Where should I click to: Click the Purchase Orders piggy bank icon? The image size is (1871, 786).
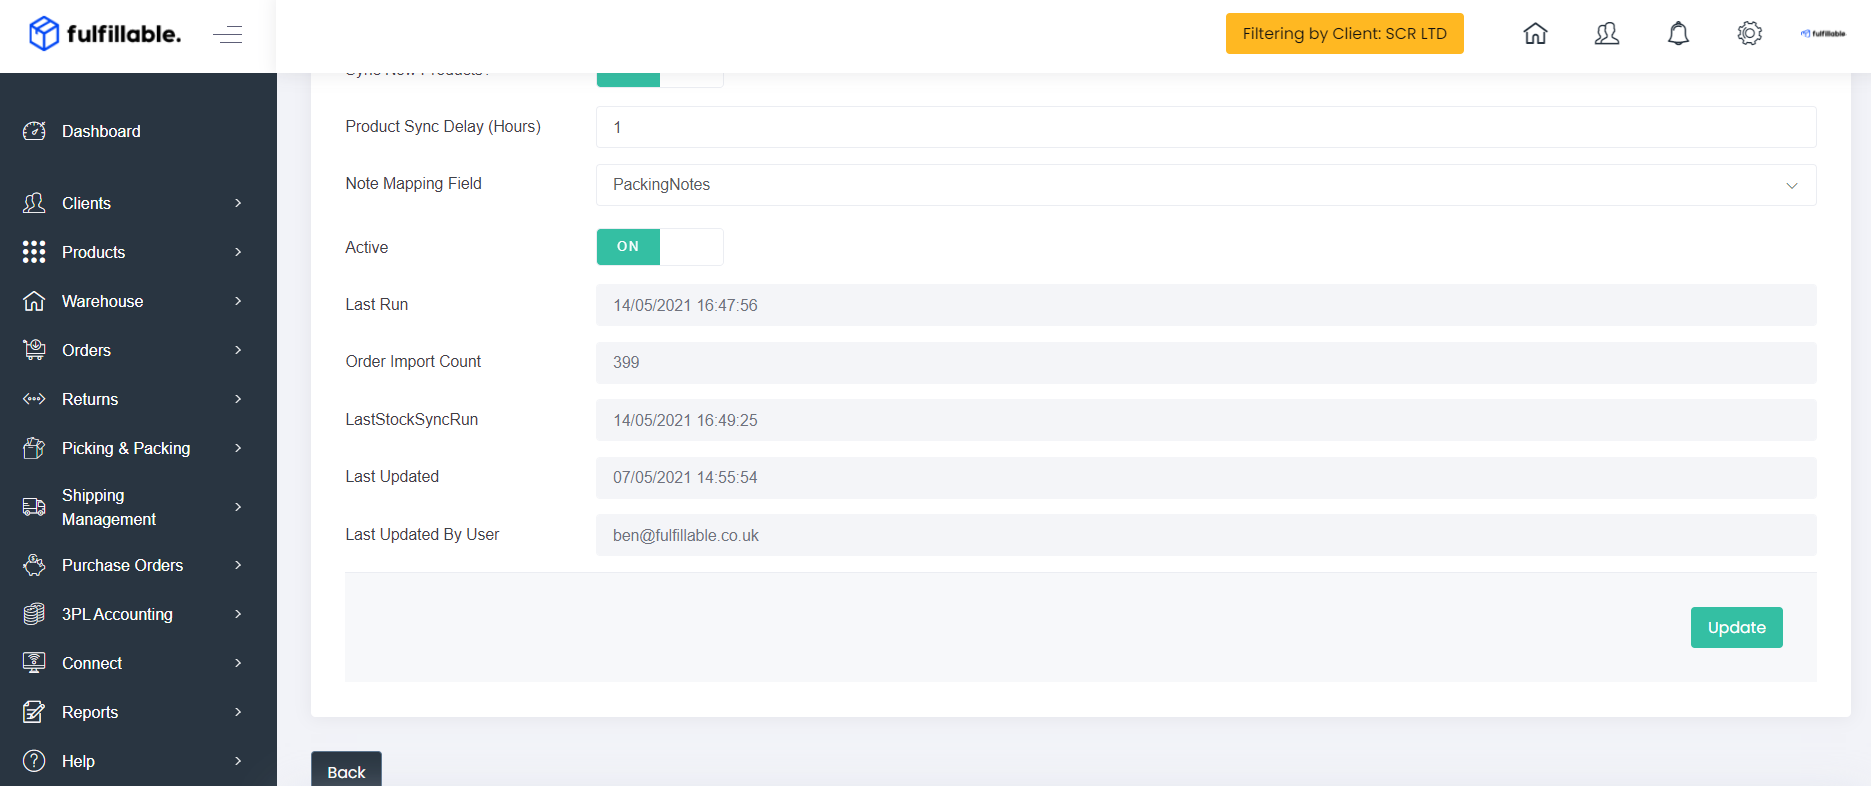coord(34,565)
